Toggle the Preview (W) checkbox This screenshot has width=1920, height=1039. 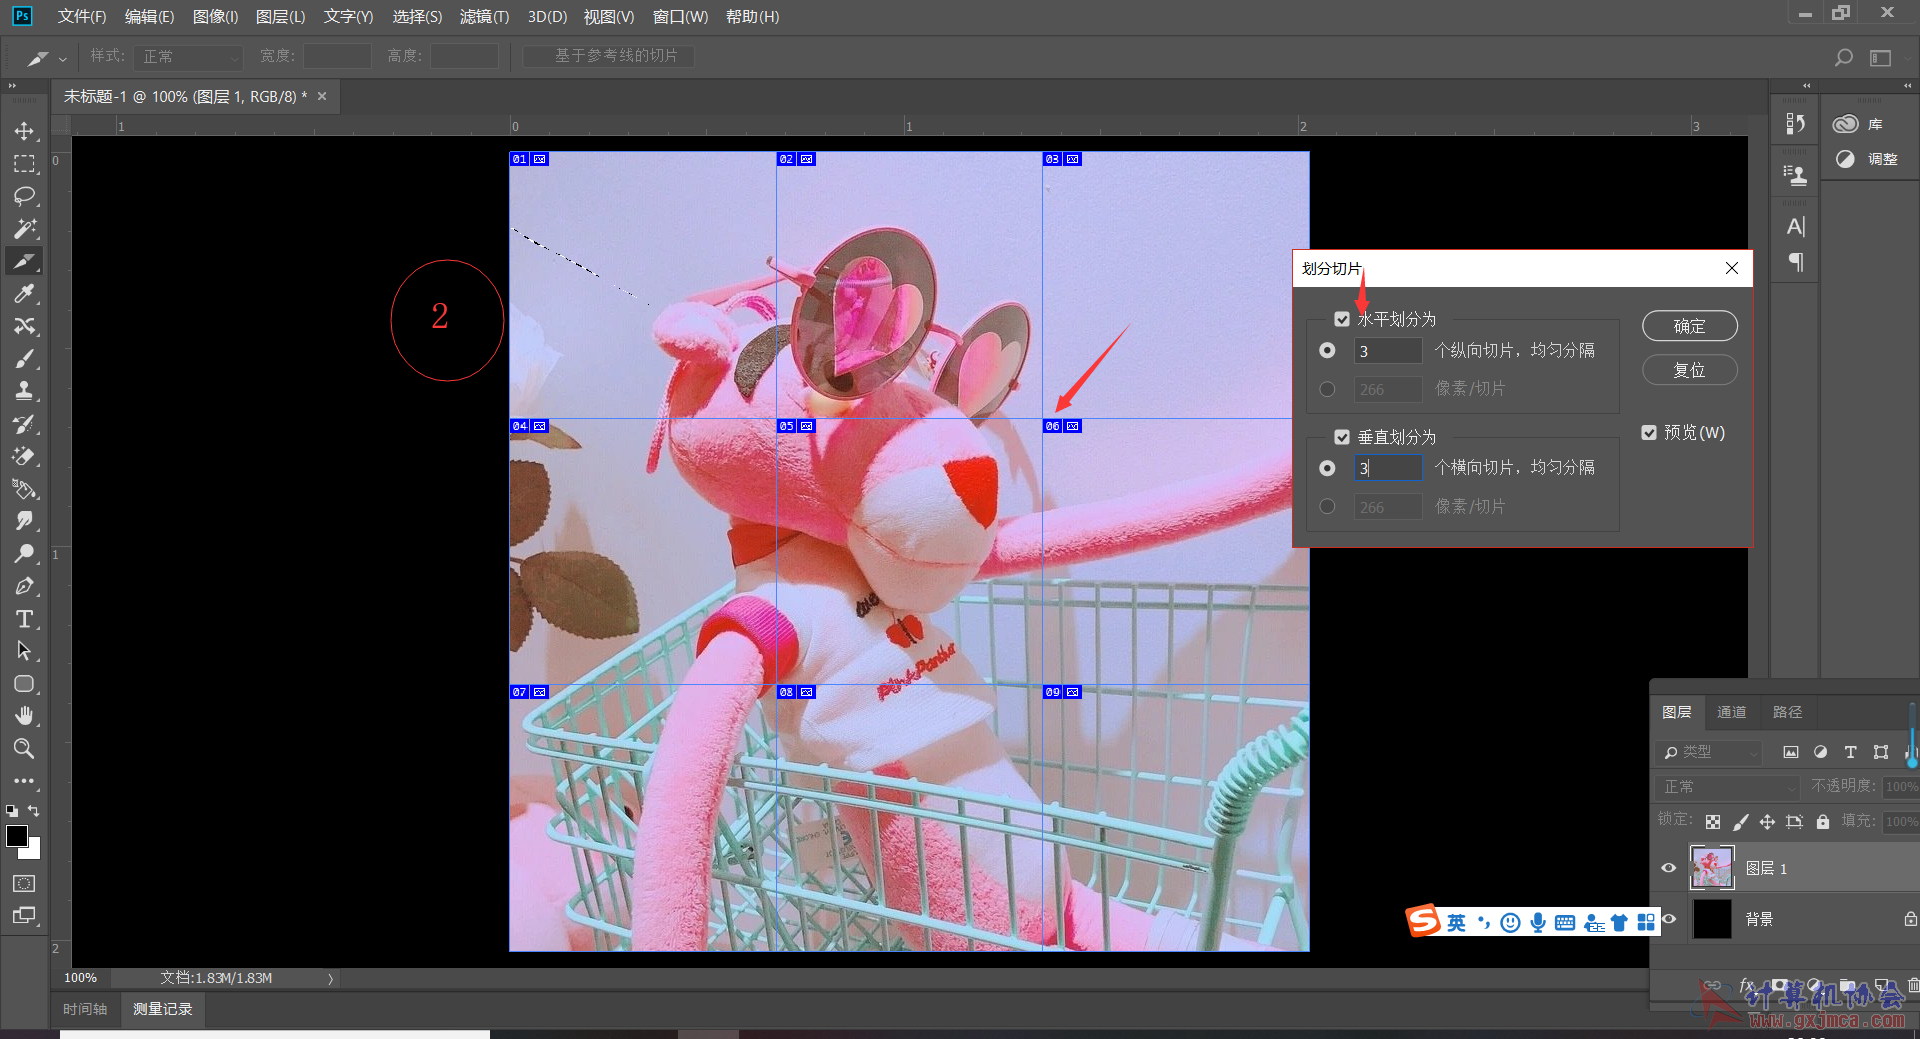pyautogui.click(x=1649, y=433)
